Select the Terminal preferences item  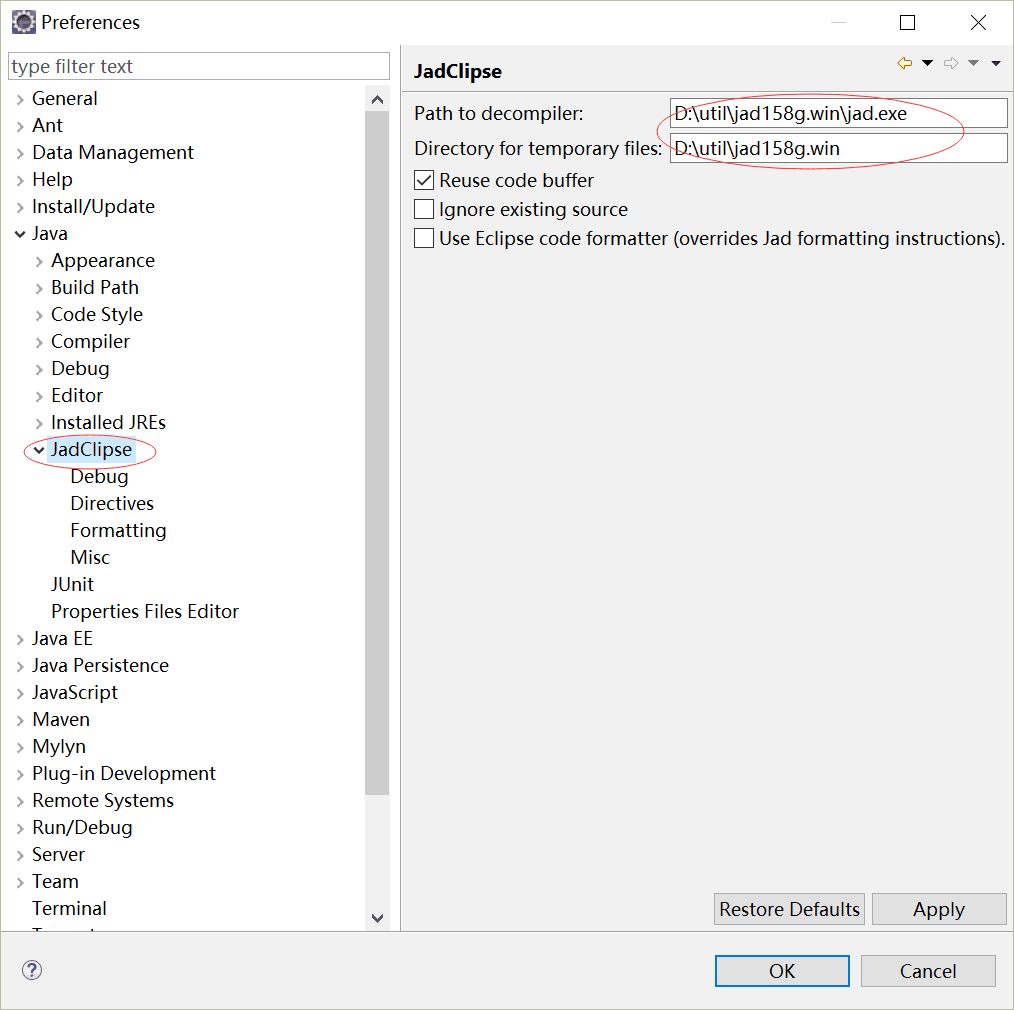tap(69, 908)
